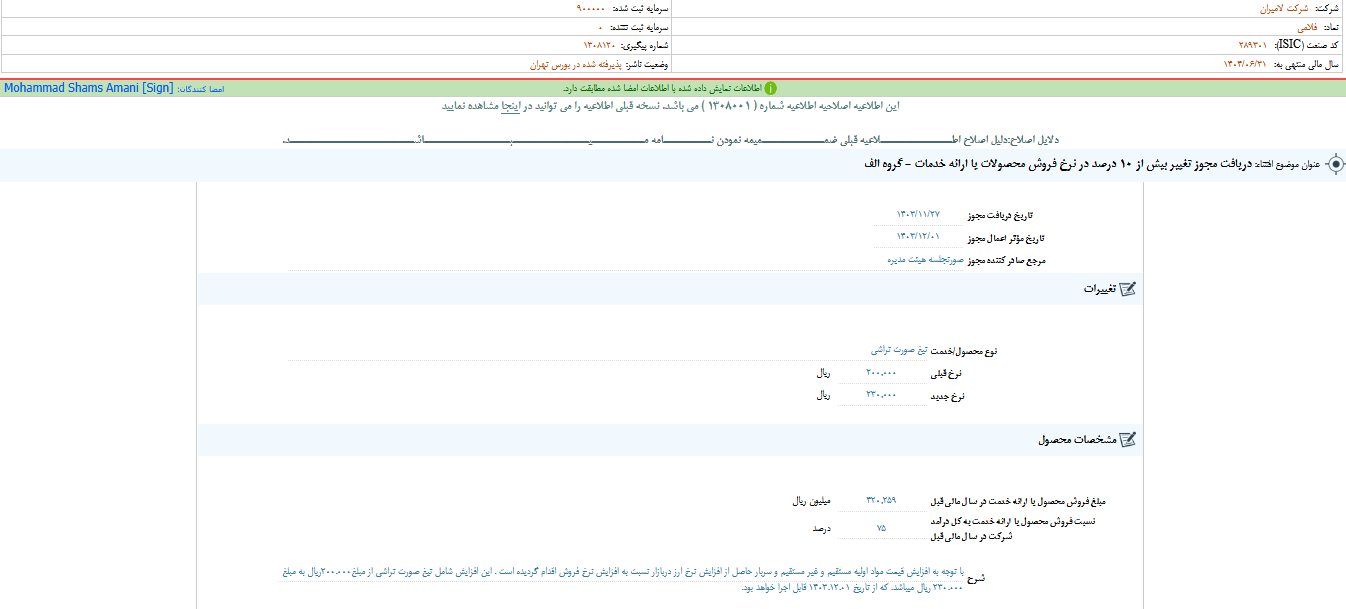Select the product type تیغ صورت تراشی value

(899, 352)
